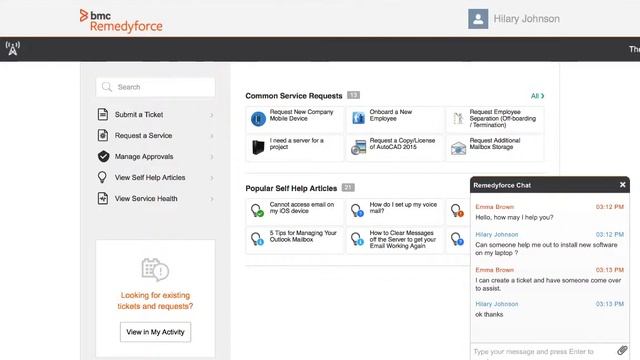The height and width of the screenshot is (360, 640).
Task: Click the BMC Remedyforce logo
Action: pos(121,21)
